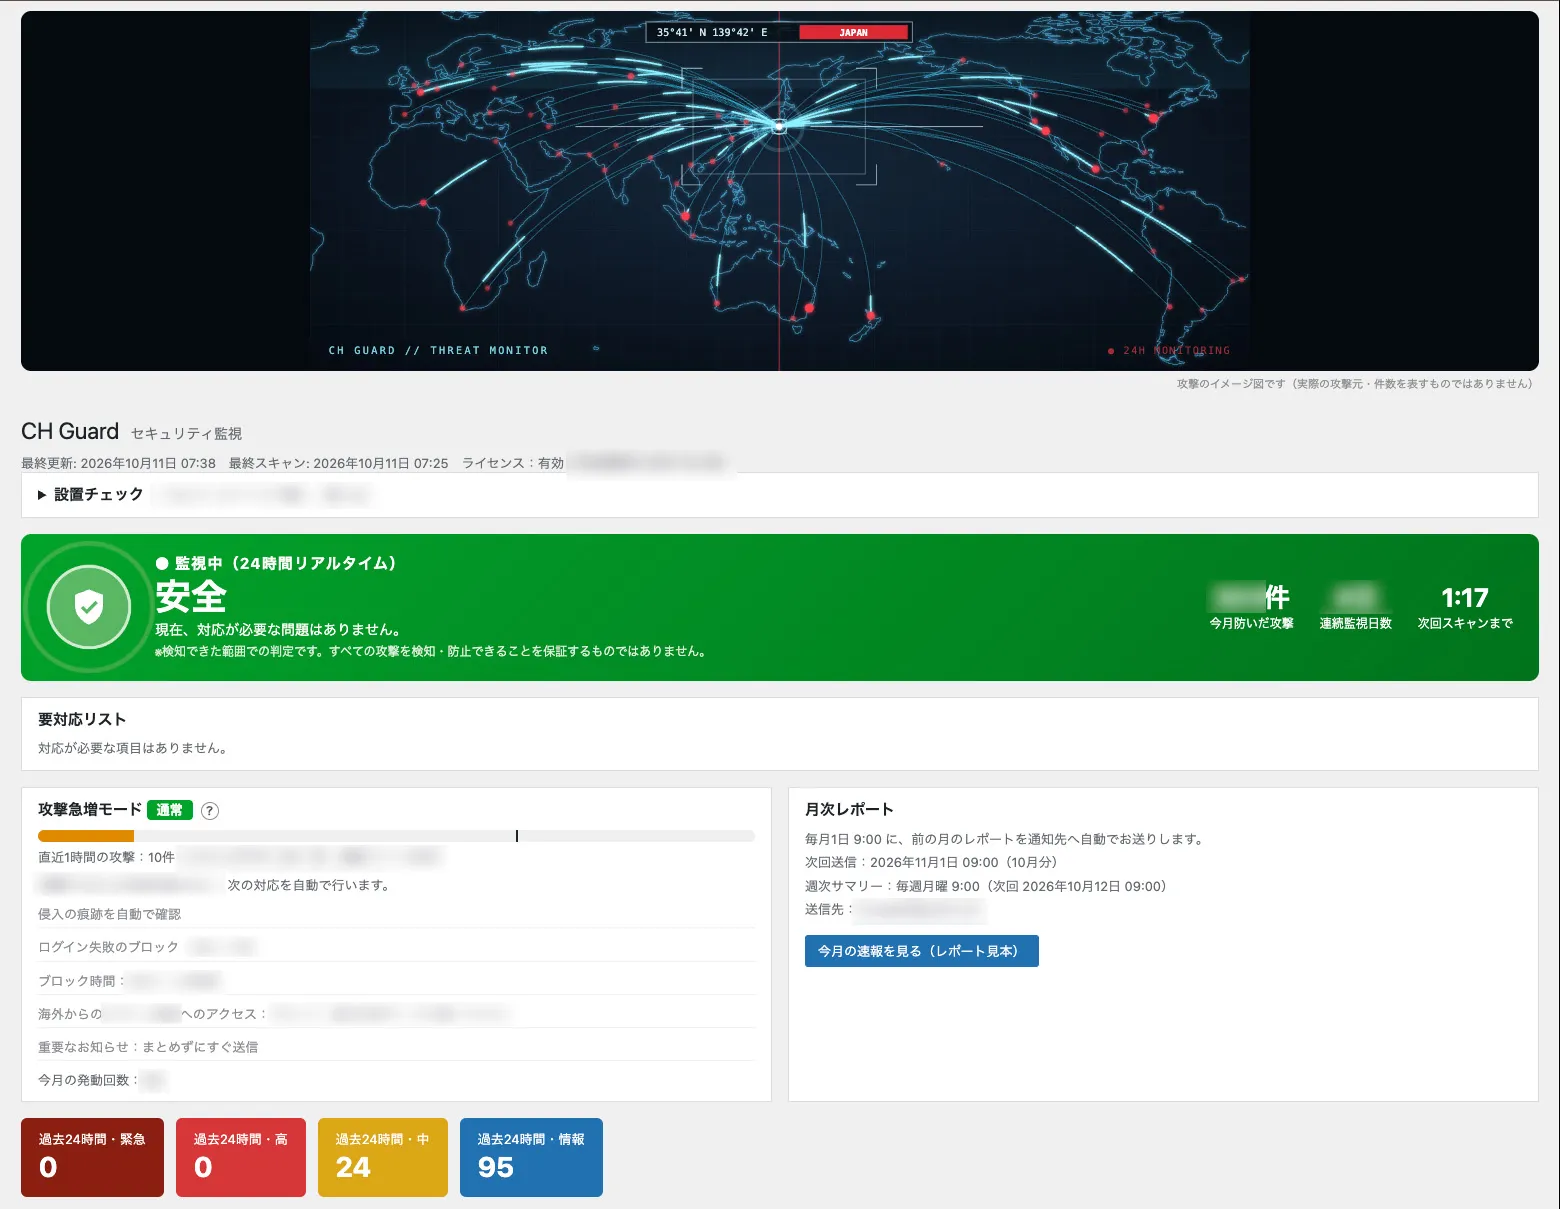Screen dimensions: 1560x1209
Task: Open 今月の速報を見る（レポート見本） button
Action: click(921, 951)
